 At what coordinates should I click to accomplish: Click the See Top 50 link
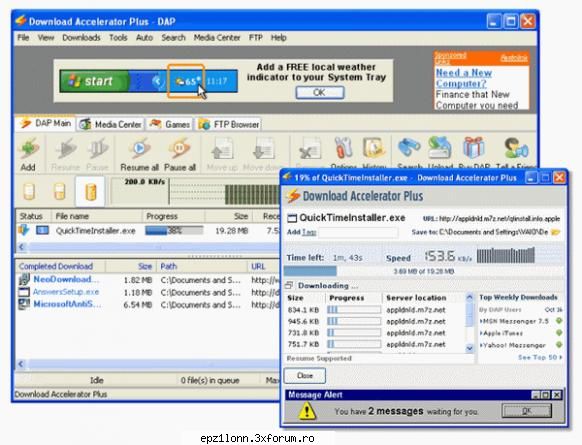click(540, 357)
